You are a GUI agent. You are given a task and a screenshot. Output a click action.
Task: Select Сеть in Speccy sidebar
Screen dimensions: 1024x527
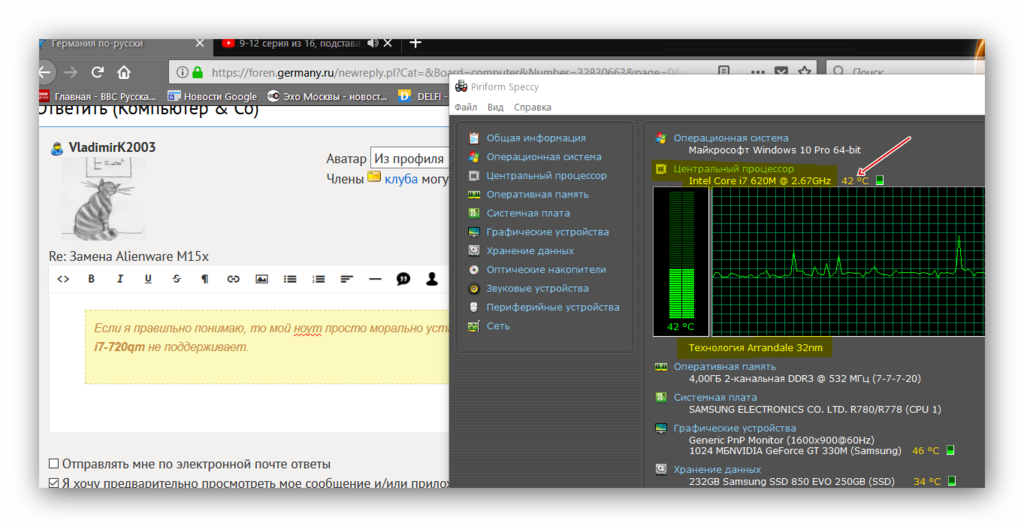click(498, 326)
